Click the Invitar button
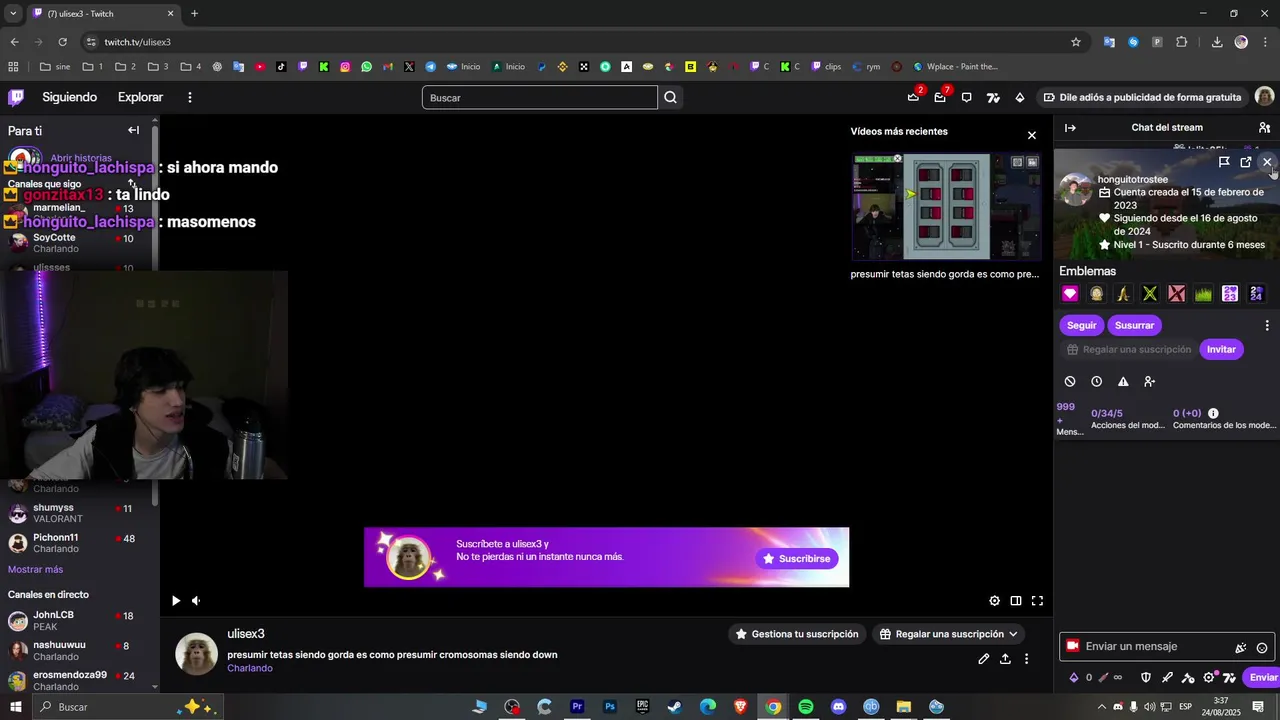1280x720 pixels. pyautogui.click(x=1221, y=349)
